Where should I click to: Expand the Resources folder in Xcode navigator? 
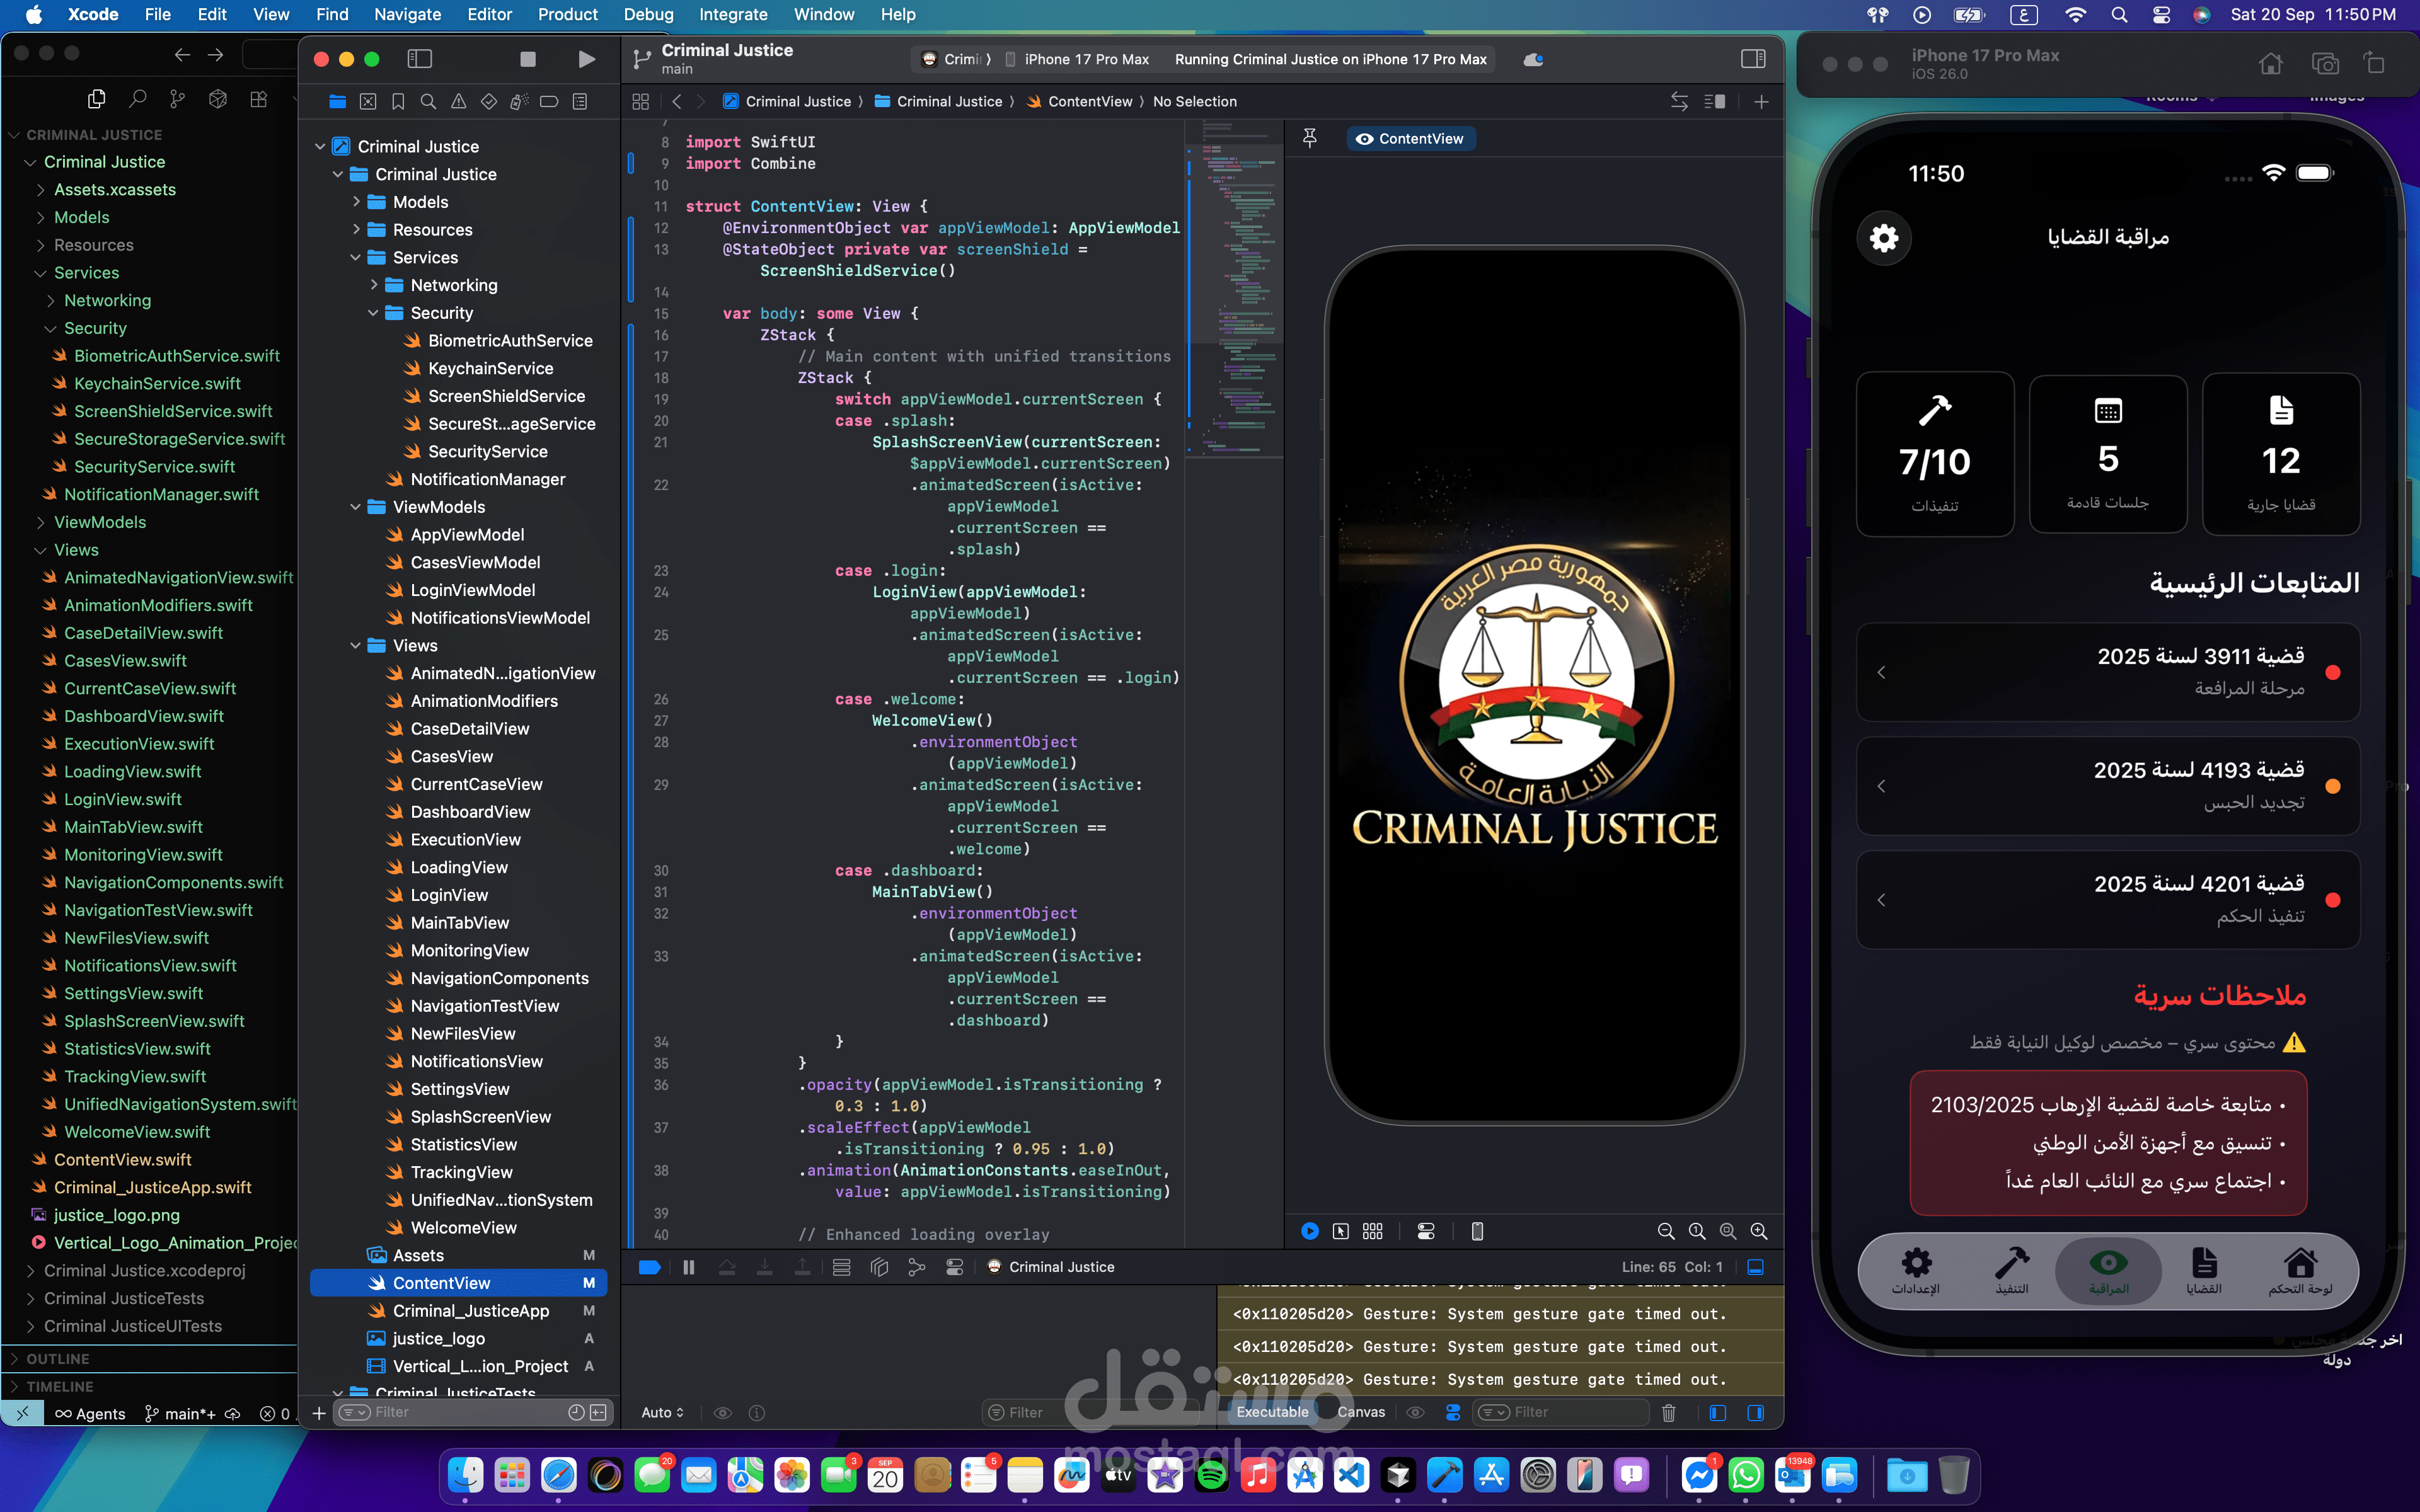click(356, 230)
